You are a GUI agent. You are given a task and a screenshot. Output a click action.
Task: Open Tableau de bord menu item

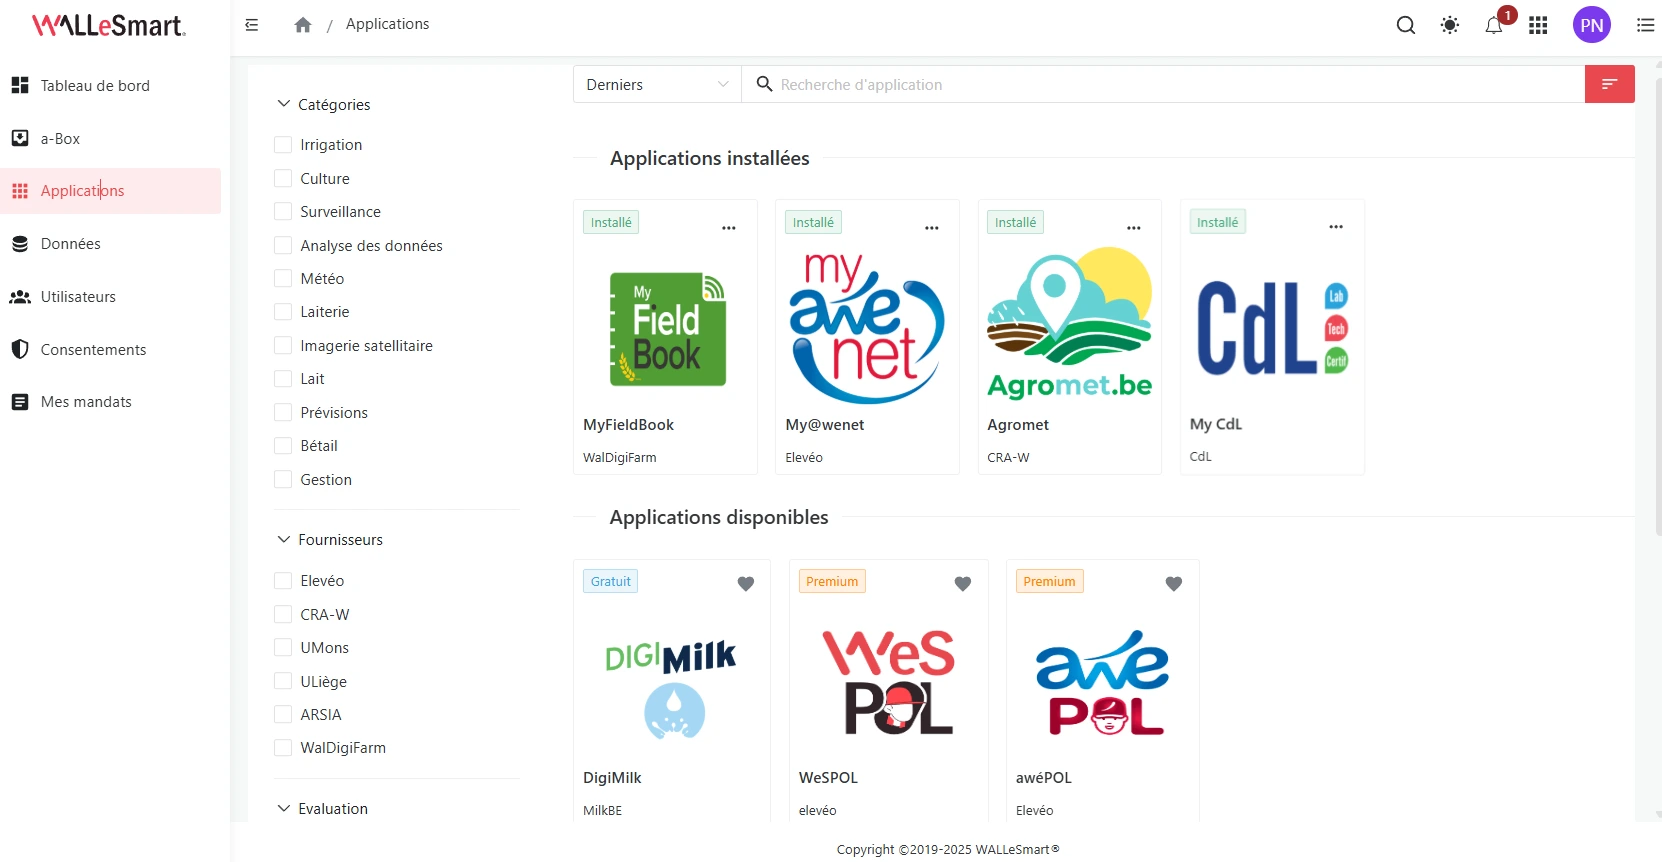(x=110, y=86)
